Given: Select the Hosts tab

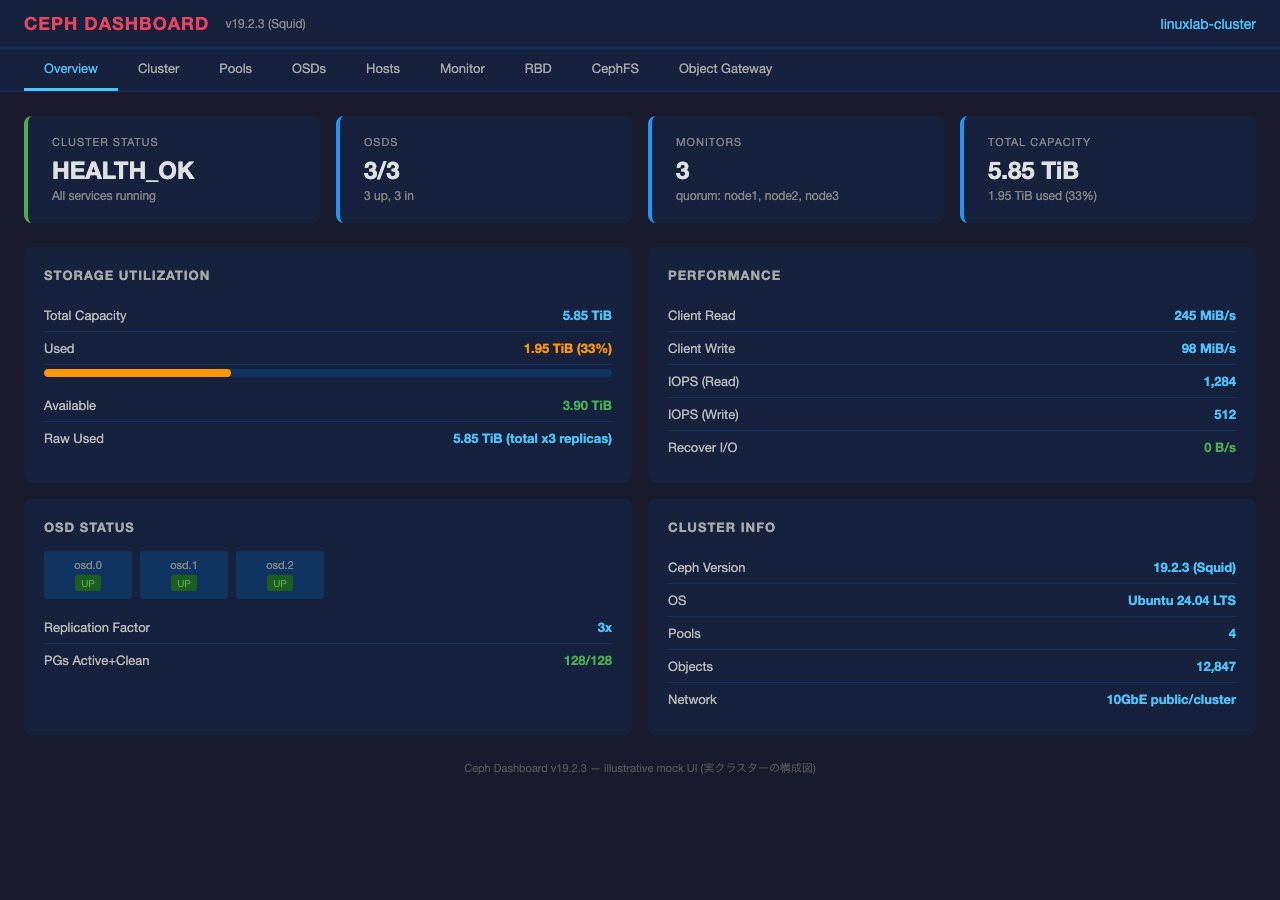Looking at the screenshot, I should pos(383,69).
